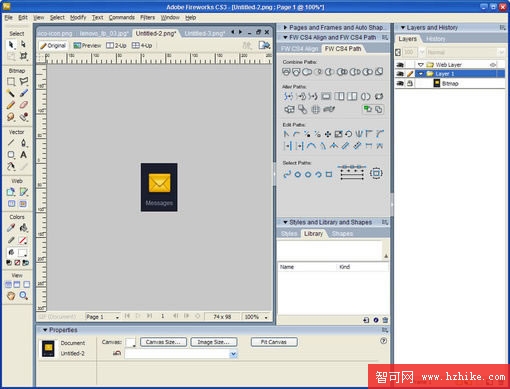The image size is (510, 389).
Task: Collapse the Properties panel
Action: click(45, 330)
